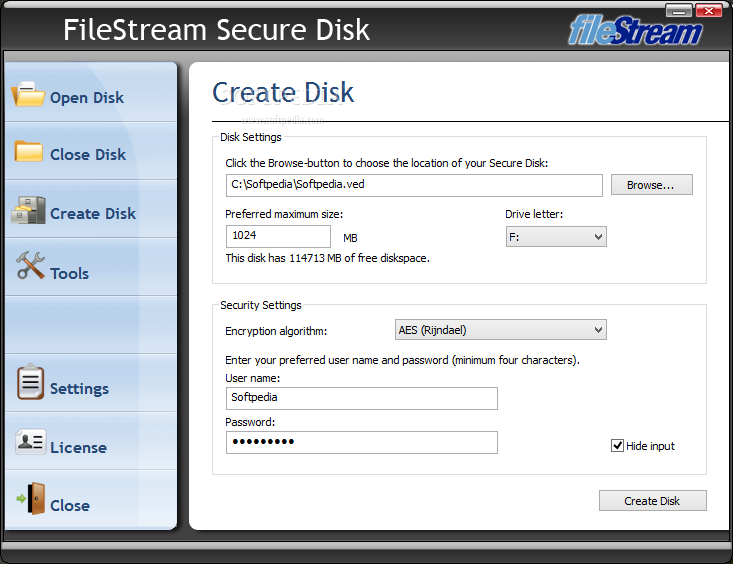Viewport: 733px width, 564px height.
Task: Focus the User name field
Action: click(x=361, y=398)
